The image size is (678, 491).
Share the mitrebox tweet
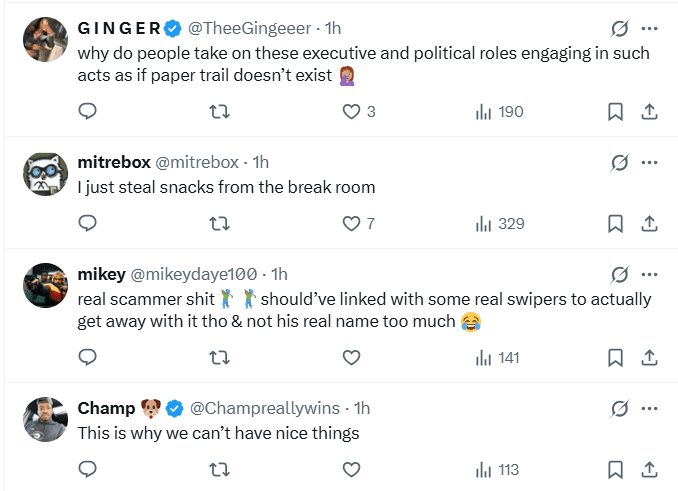click(648, 223)
